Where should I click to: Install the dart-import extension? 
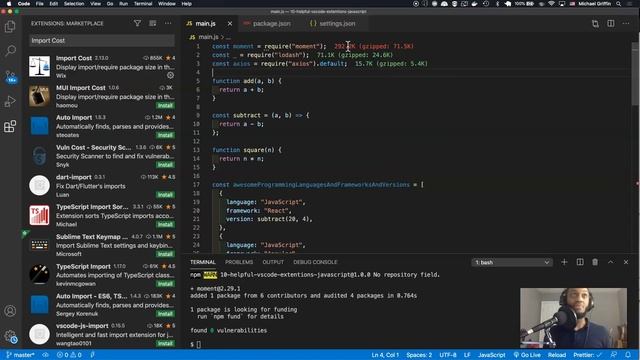pyautogui.click(x=165, y=195)
